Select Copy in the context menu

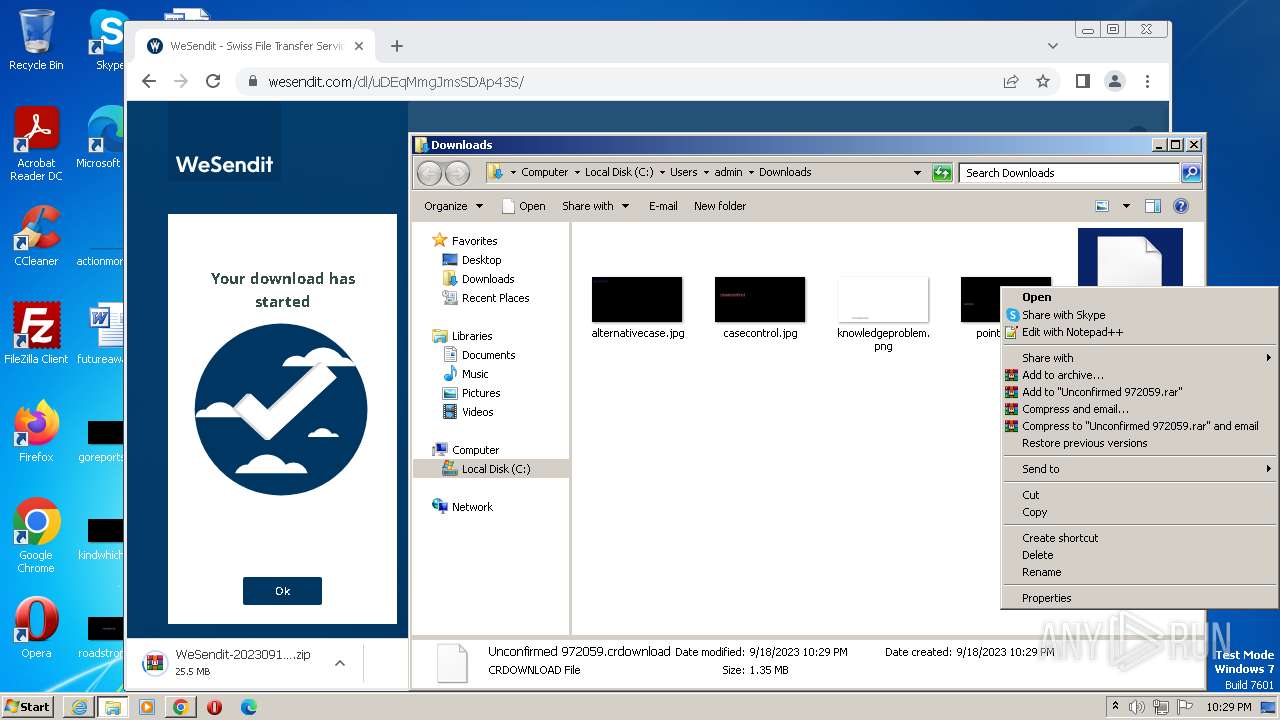coord(1140,512)
